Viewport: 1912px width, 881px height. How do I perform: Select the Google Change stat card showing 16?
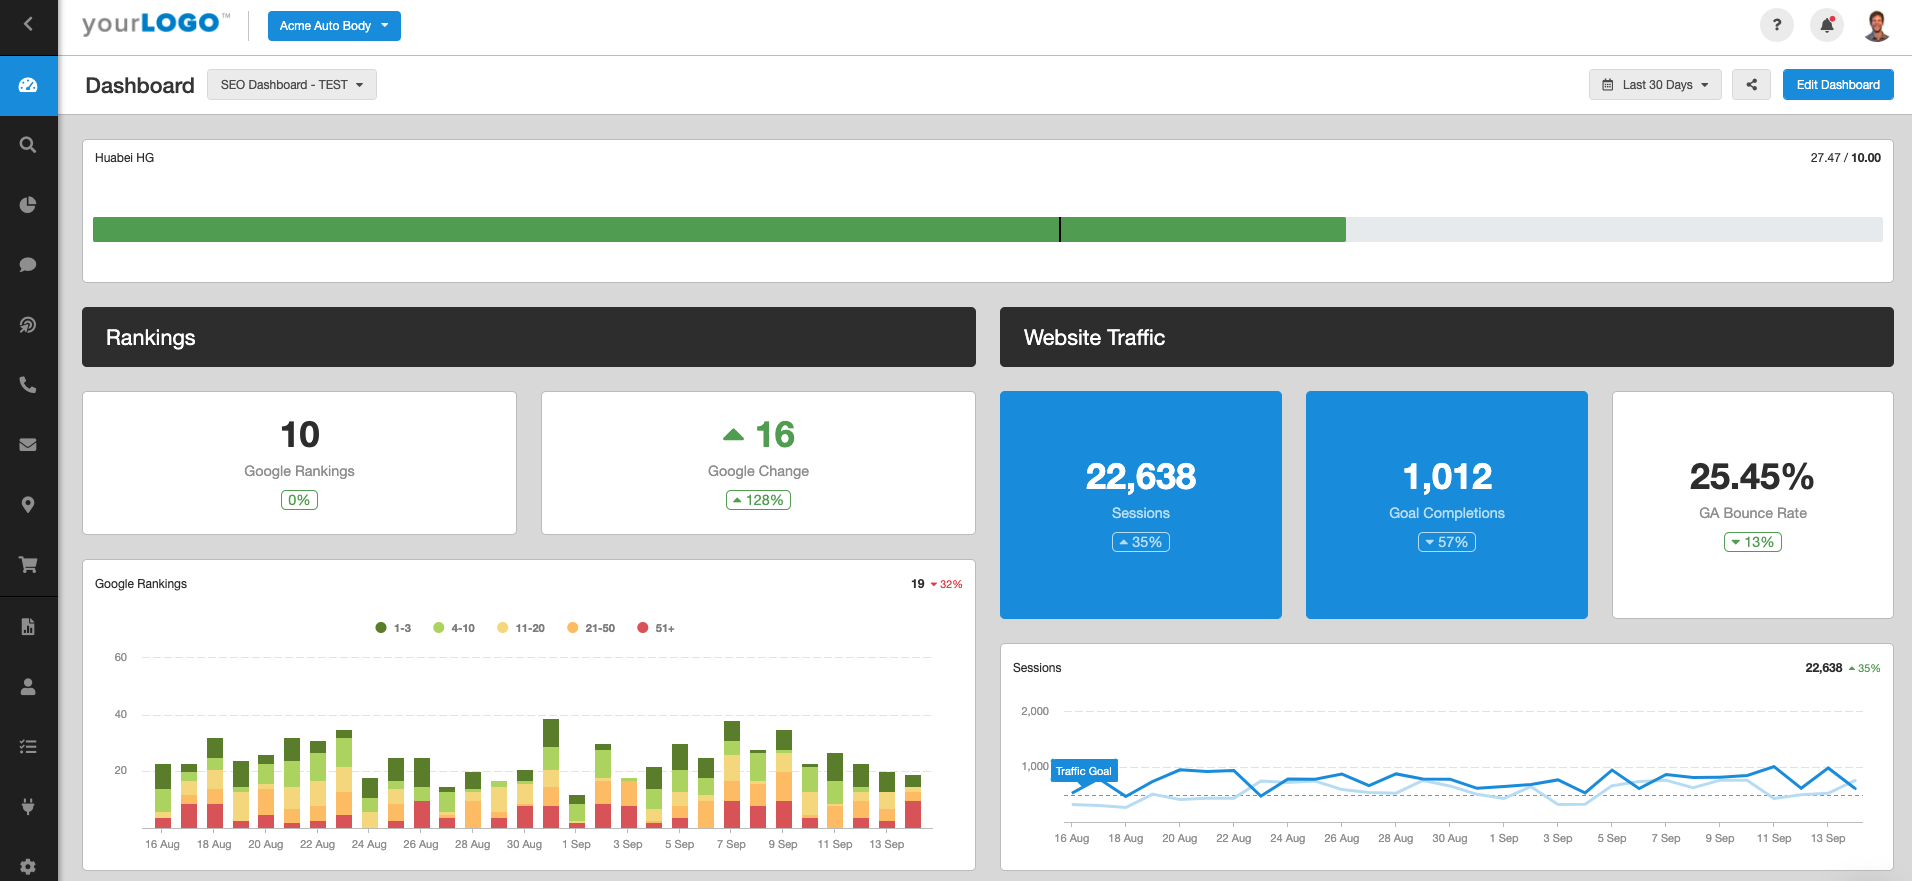pos(758,463)
